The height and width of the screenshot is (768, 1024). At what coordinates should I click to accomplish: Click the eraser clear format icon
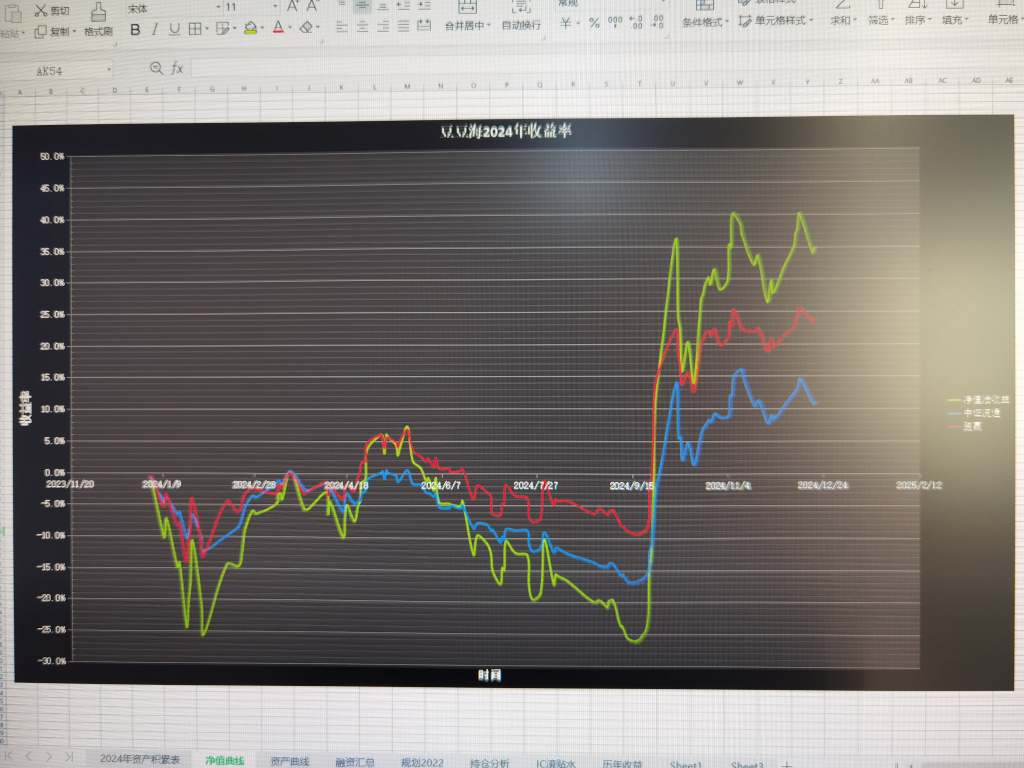coord(307,28)
